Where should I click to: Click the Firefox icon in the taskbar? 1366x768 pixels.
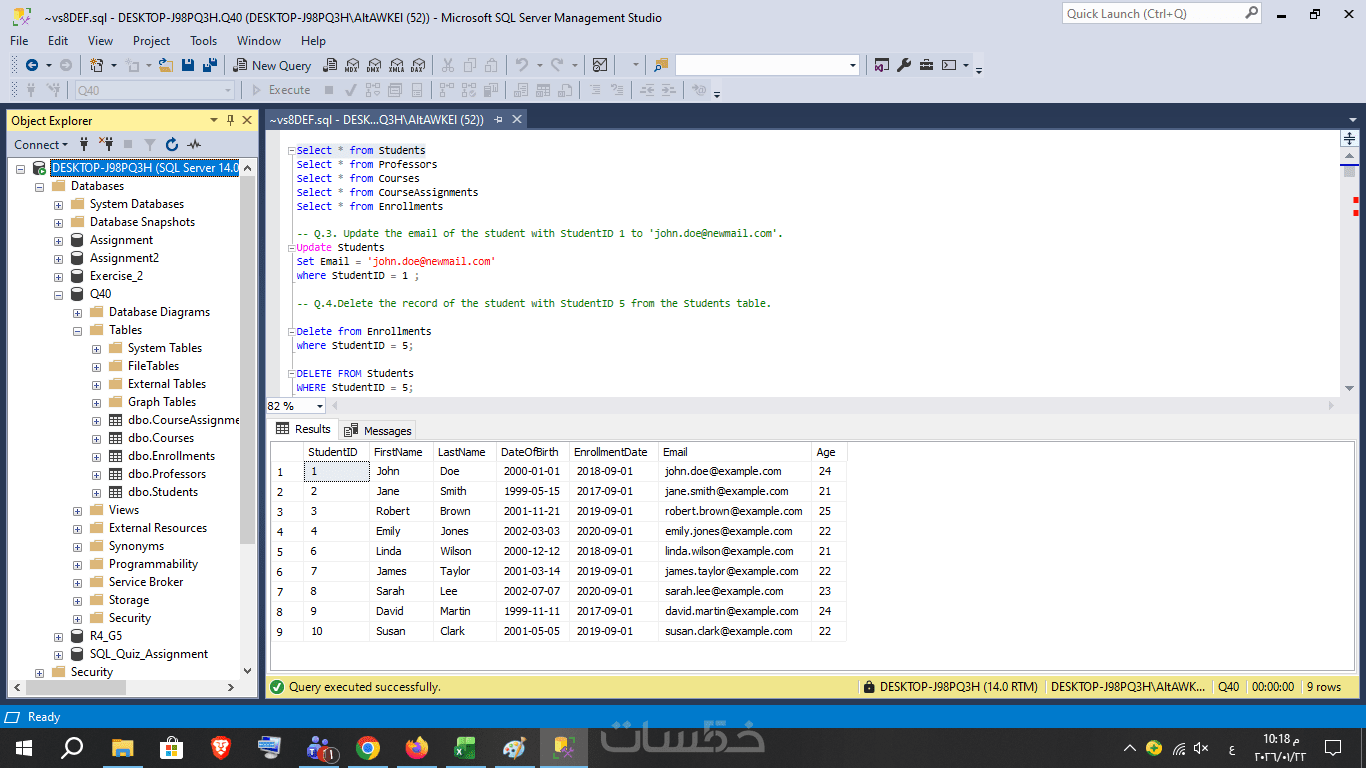(x=417, y=747)
